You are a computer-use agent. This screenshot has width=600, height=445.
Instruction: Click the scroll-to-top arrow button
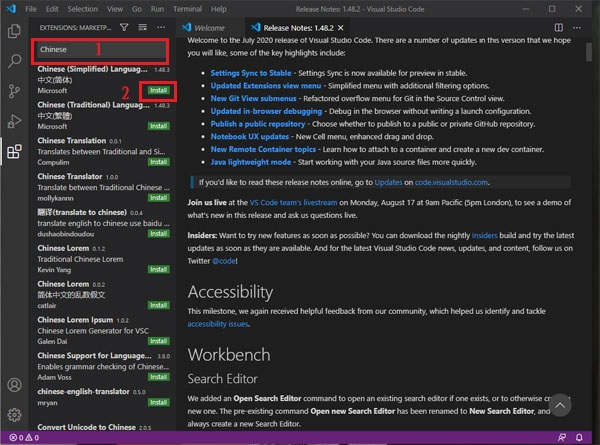pos(560,405)
